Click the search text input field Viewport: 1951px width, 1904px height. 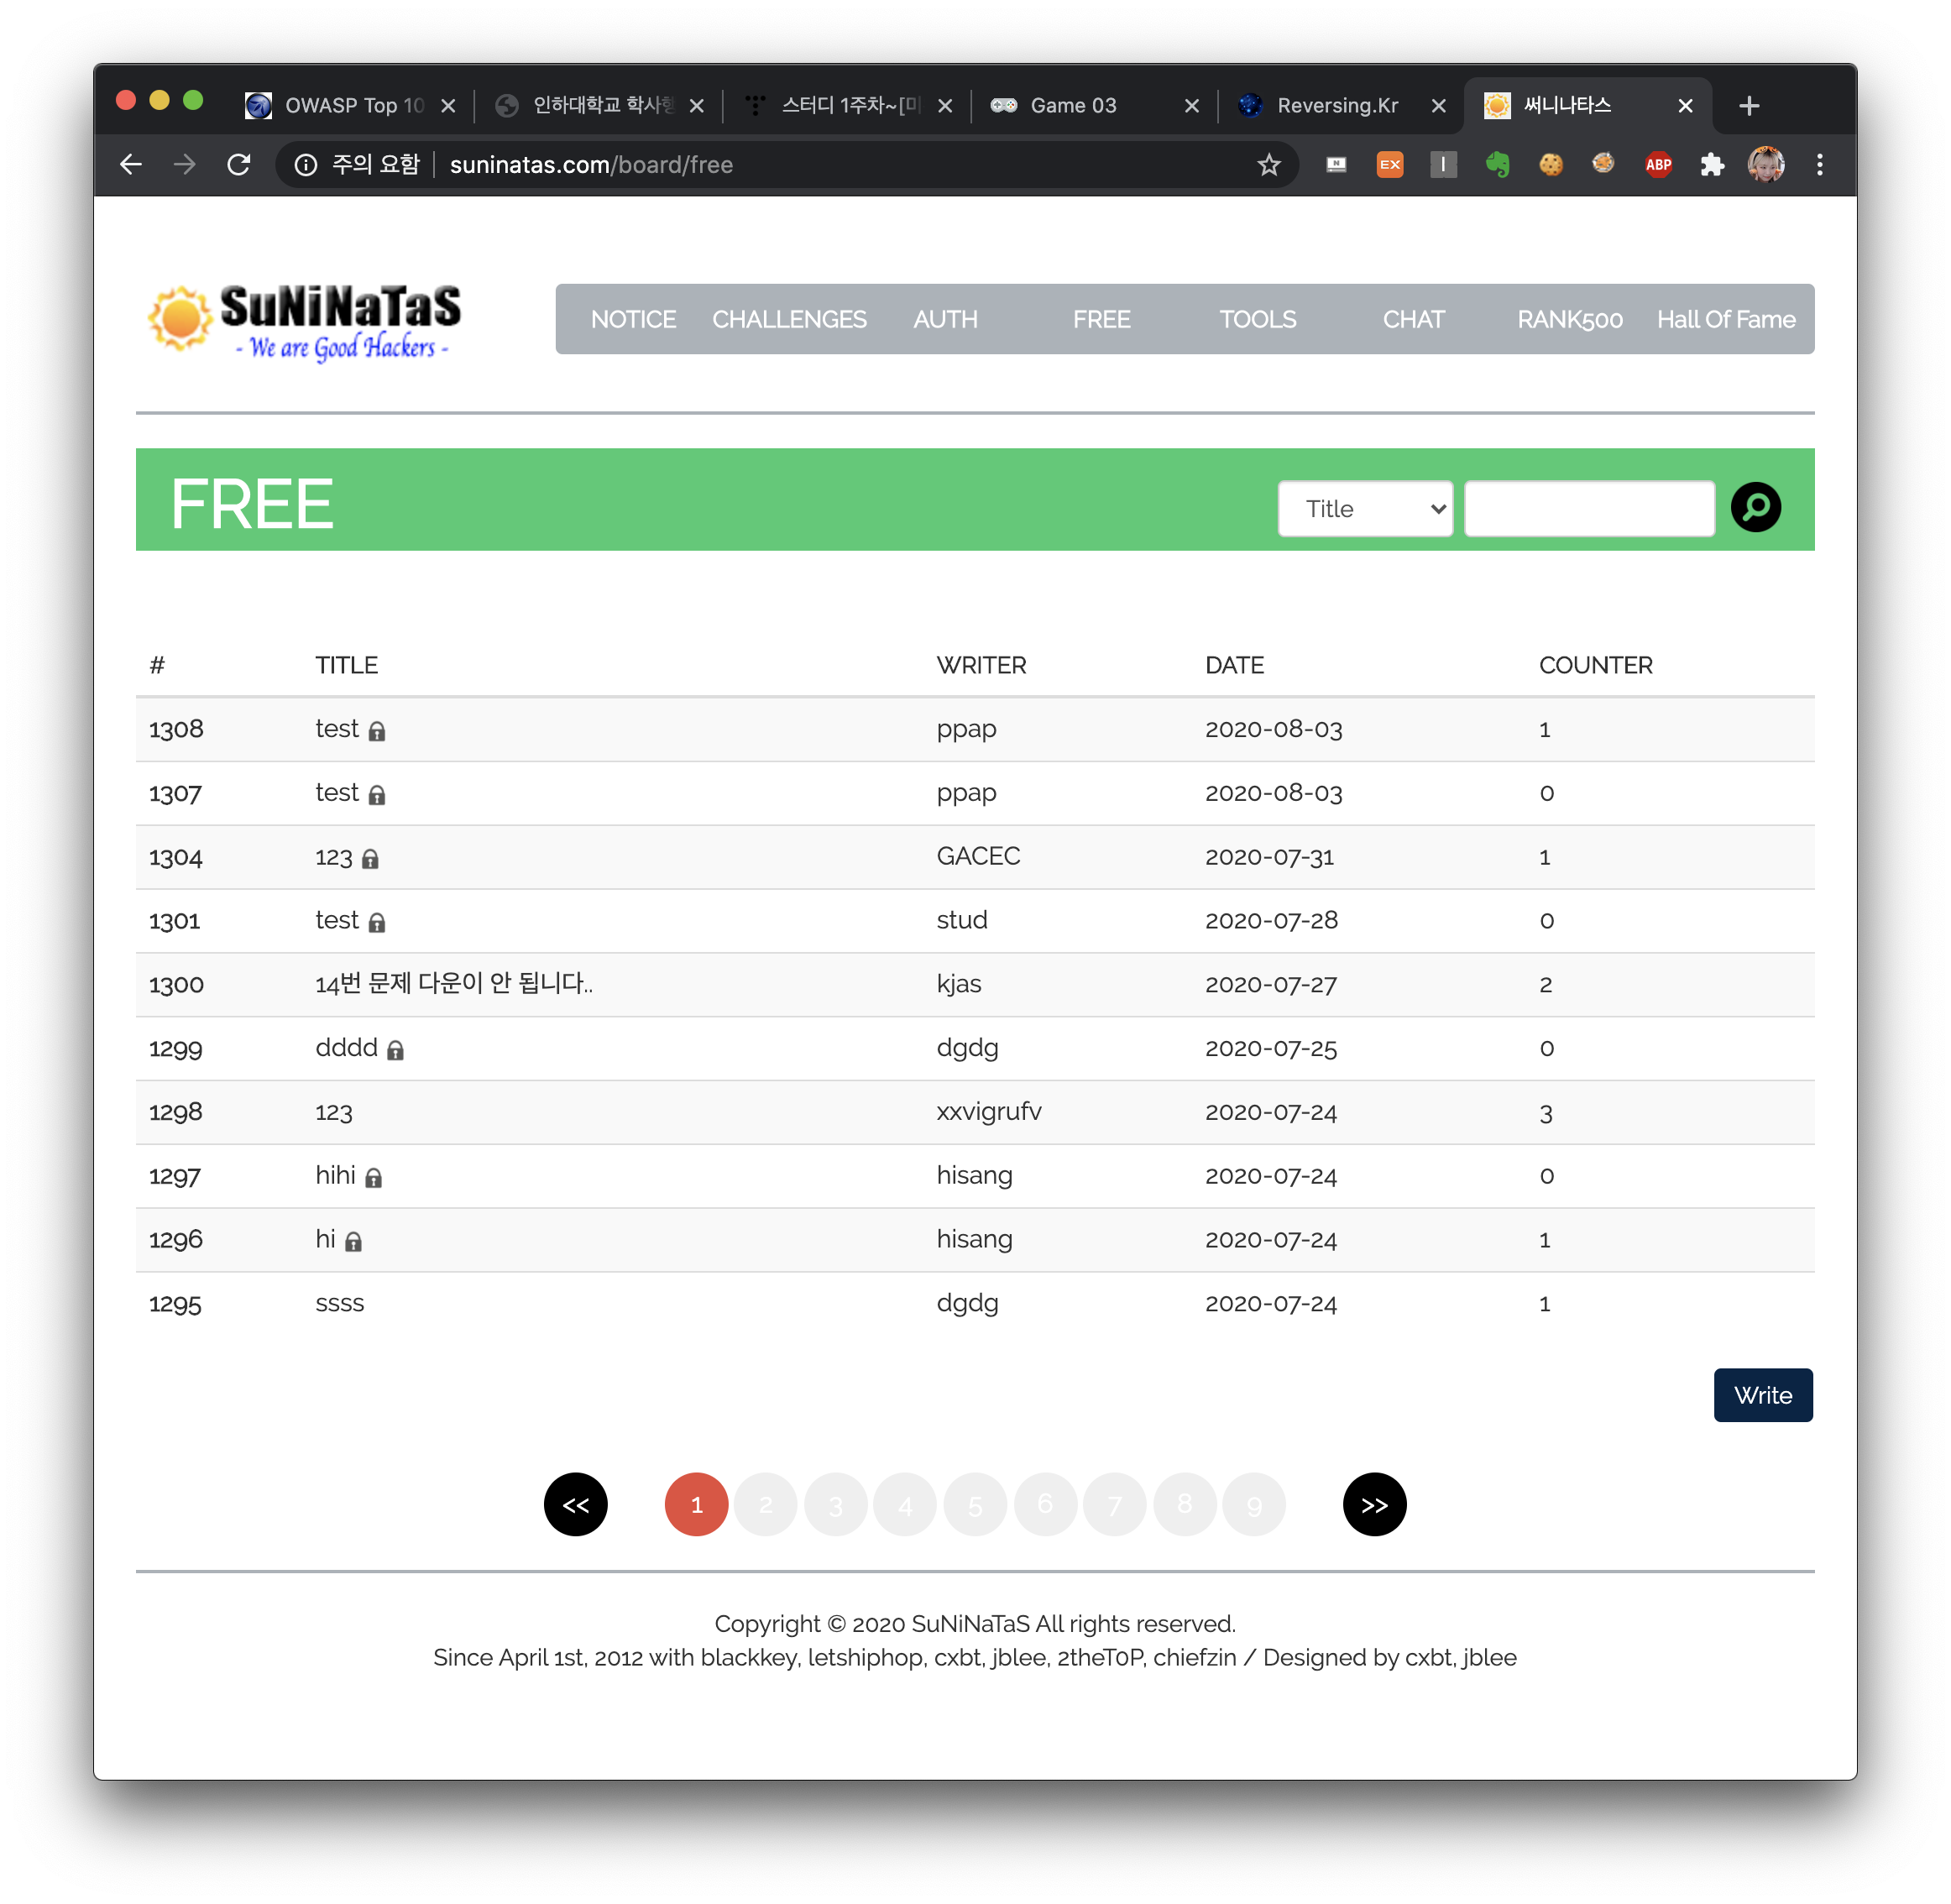pyautogui.click(x=1588, y=509)
